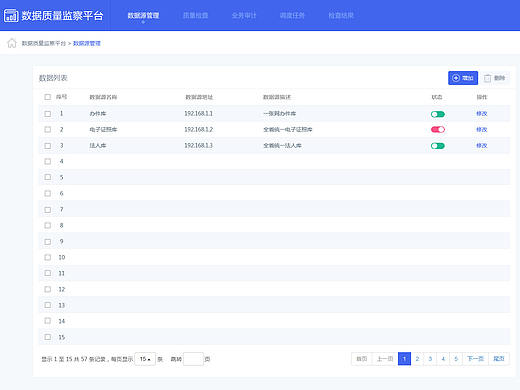Click the 数据源地址 column header

tap(199, 97)
